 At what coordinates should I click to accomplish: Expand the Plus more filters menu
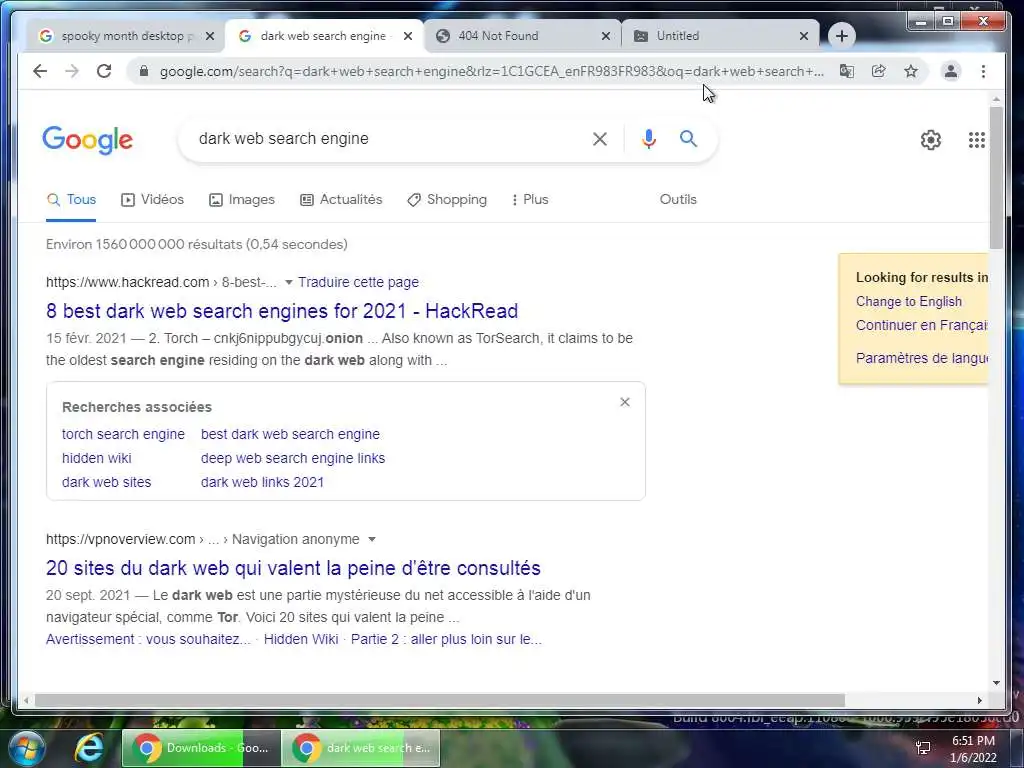click(x=530, y=200)
